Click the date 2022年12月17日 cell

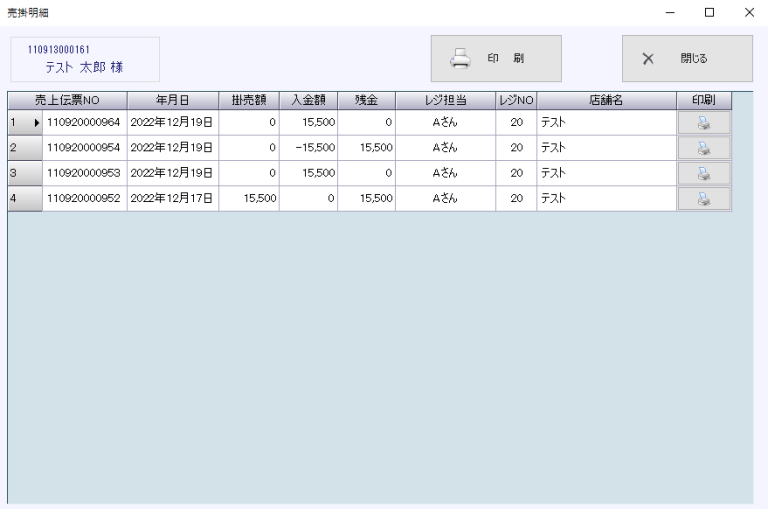click(173, 199)
